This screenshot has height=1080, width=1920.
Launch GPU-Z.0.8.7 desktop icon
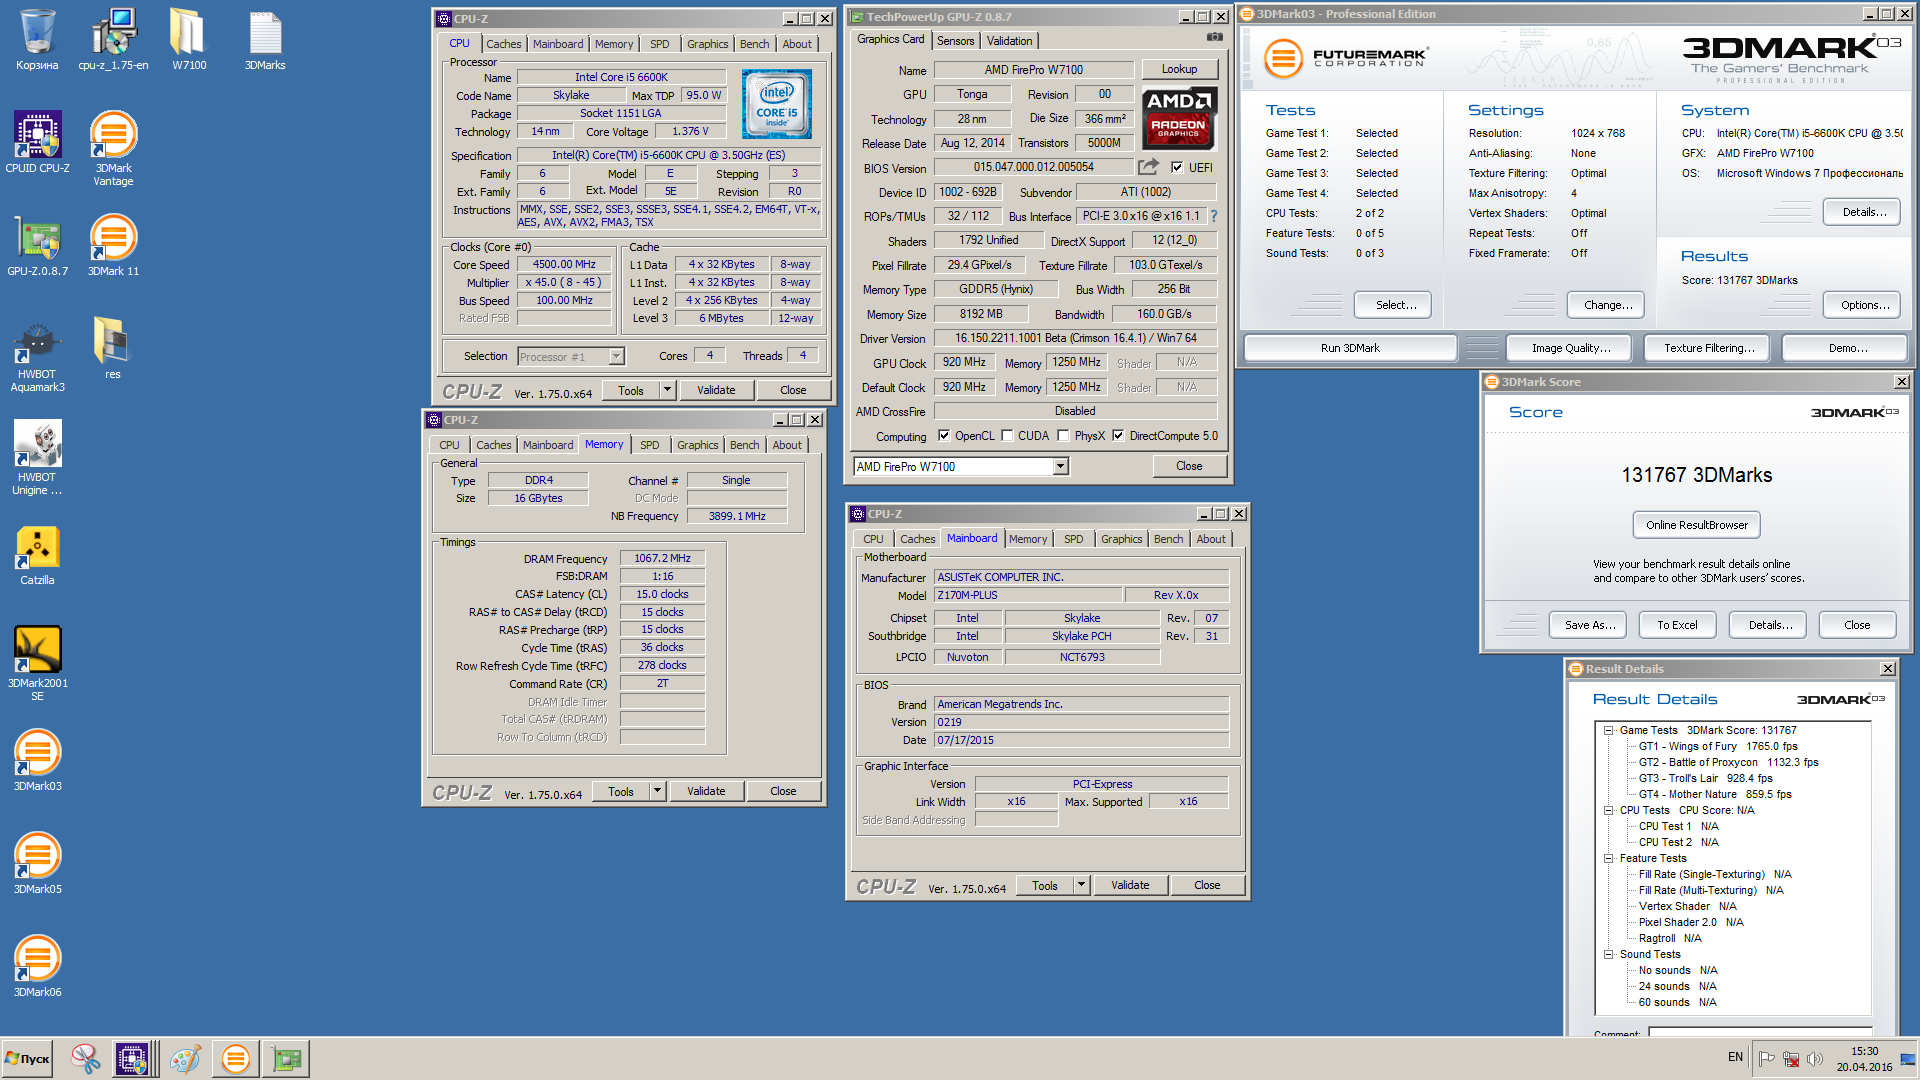coord(37,245)
